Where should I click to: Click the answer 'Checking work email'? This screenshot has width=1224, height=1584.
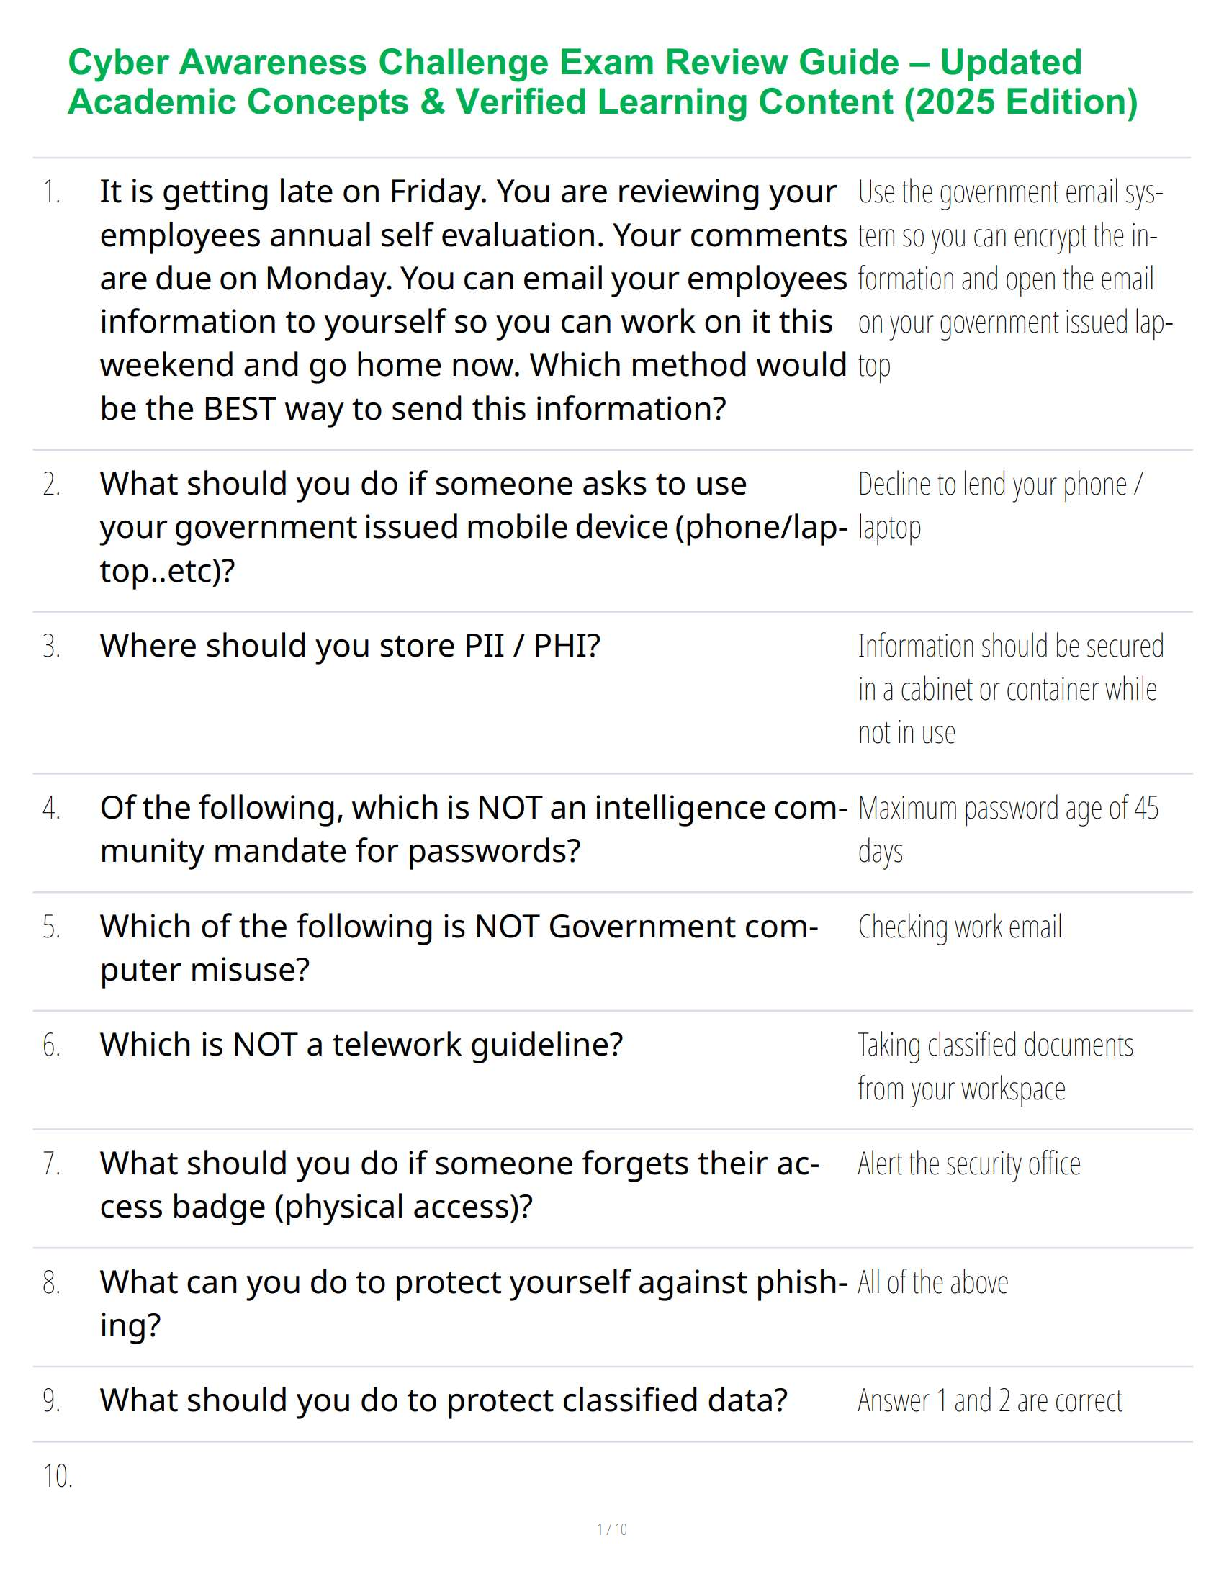[960, 927]
